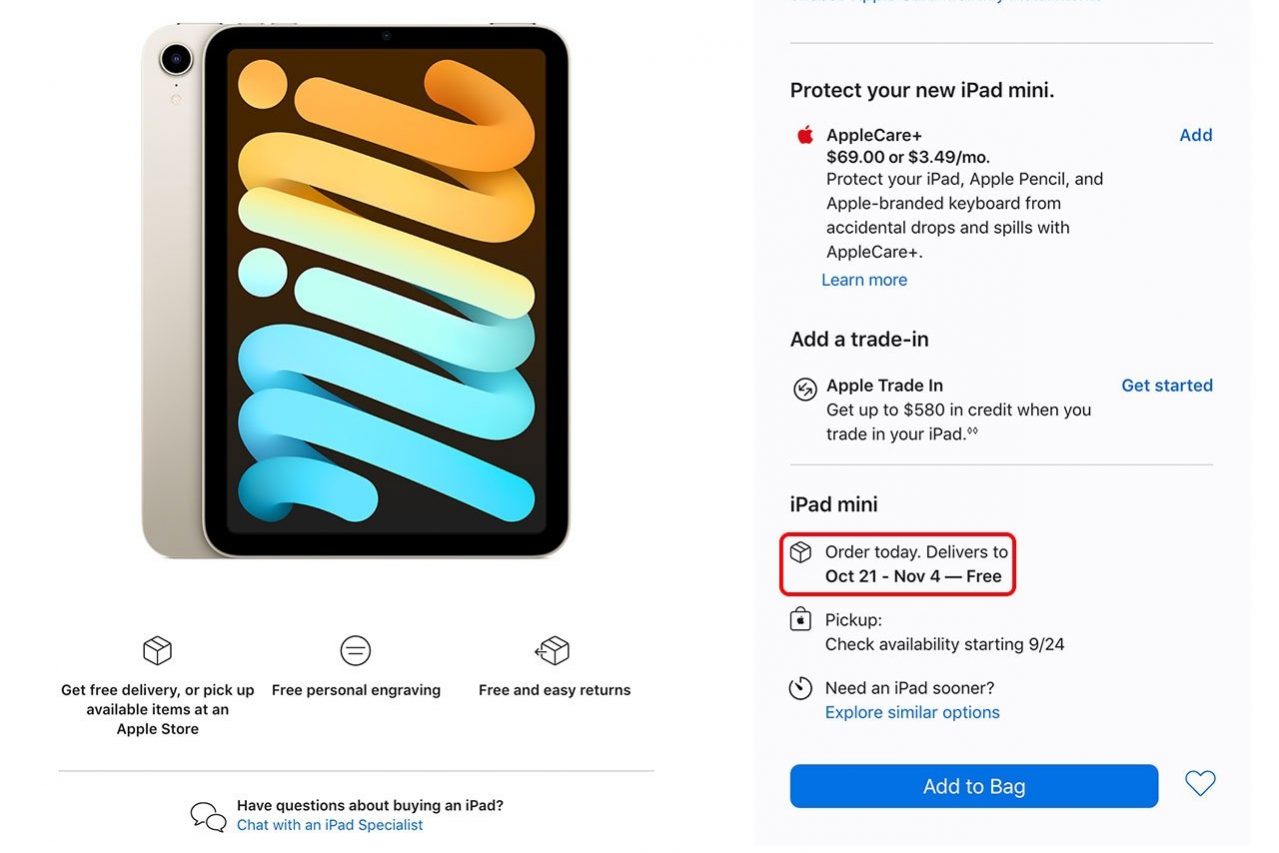Click Get started for Apple Trade In
This screenshot has height=853, width=1279.
click(x=1166, y=385)
